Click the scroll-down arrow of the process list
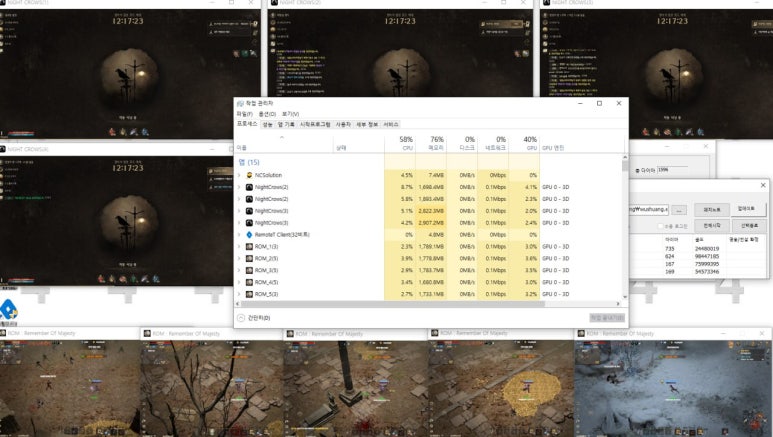The image size is (773, 437). point(625,297)
